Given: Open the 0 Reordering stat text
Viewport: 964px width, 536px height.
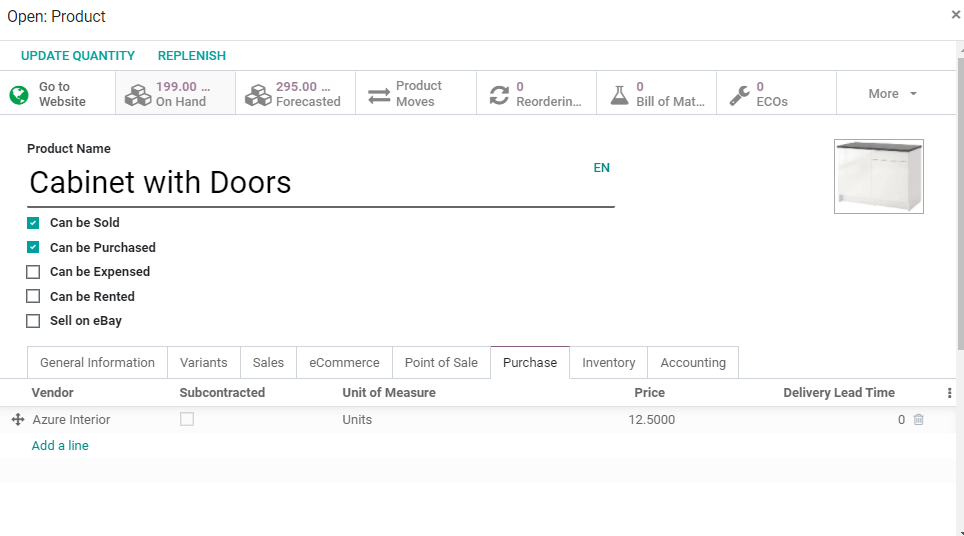Looking at the screenshot, I should click(548, 94).
